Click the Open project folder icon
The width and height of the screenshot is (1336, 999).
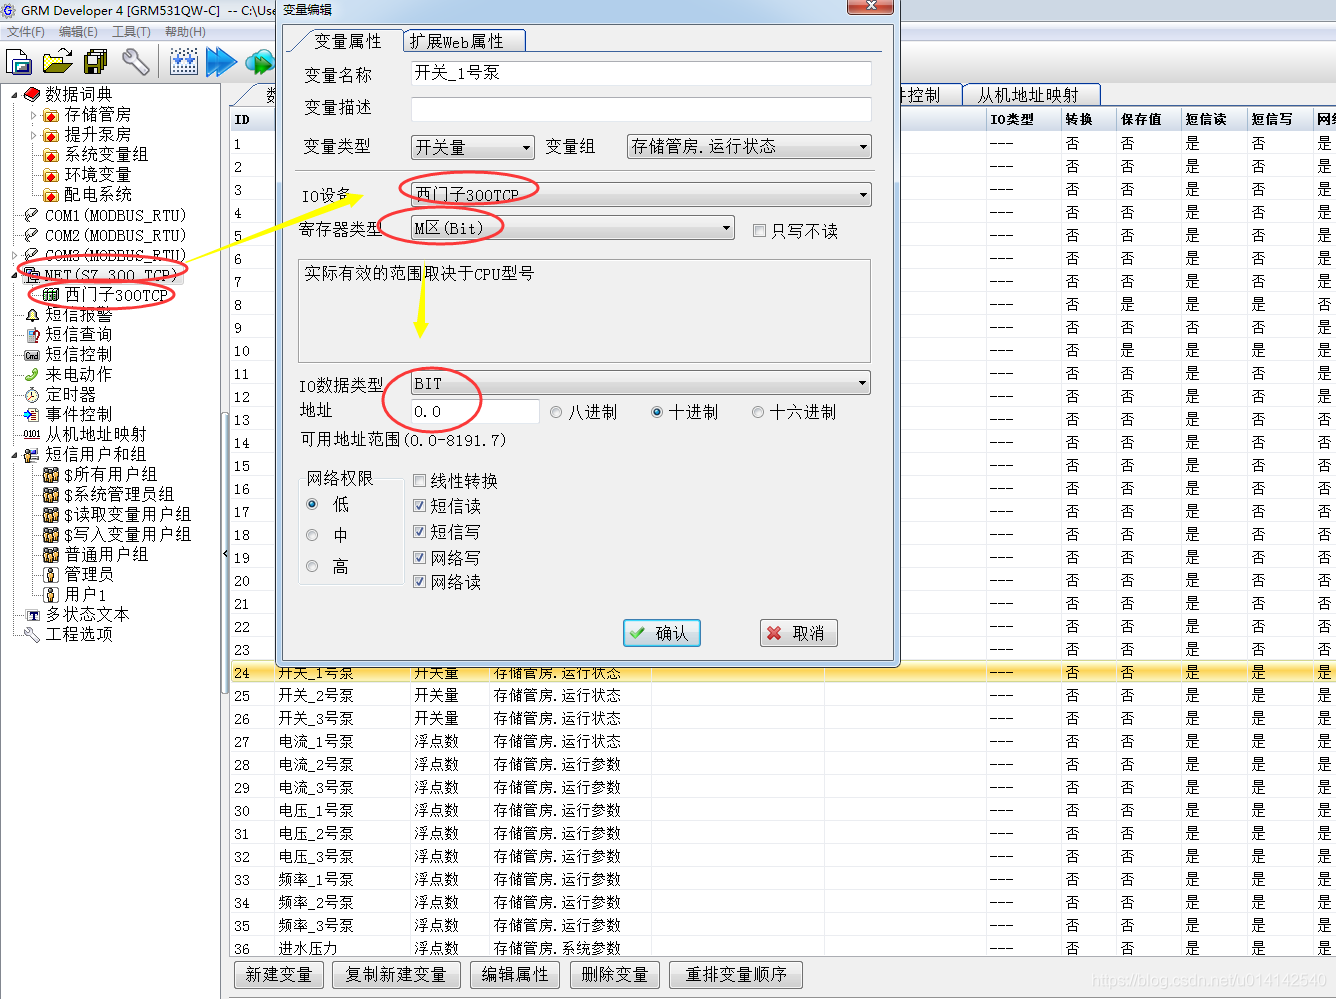(x=57, y=62)
